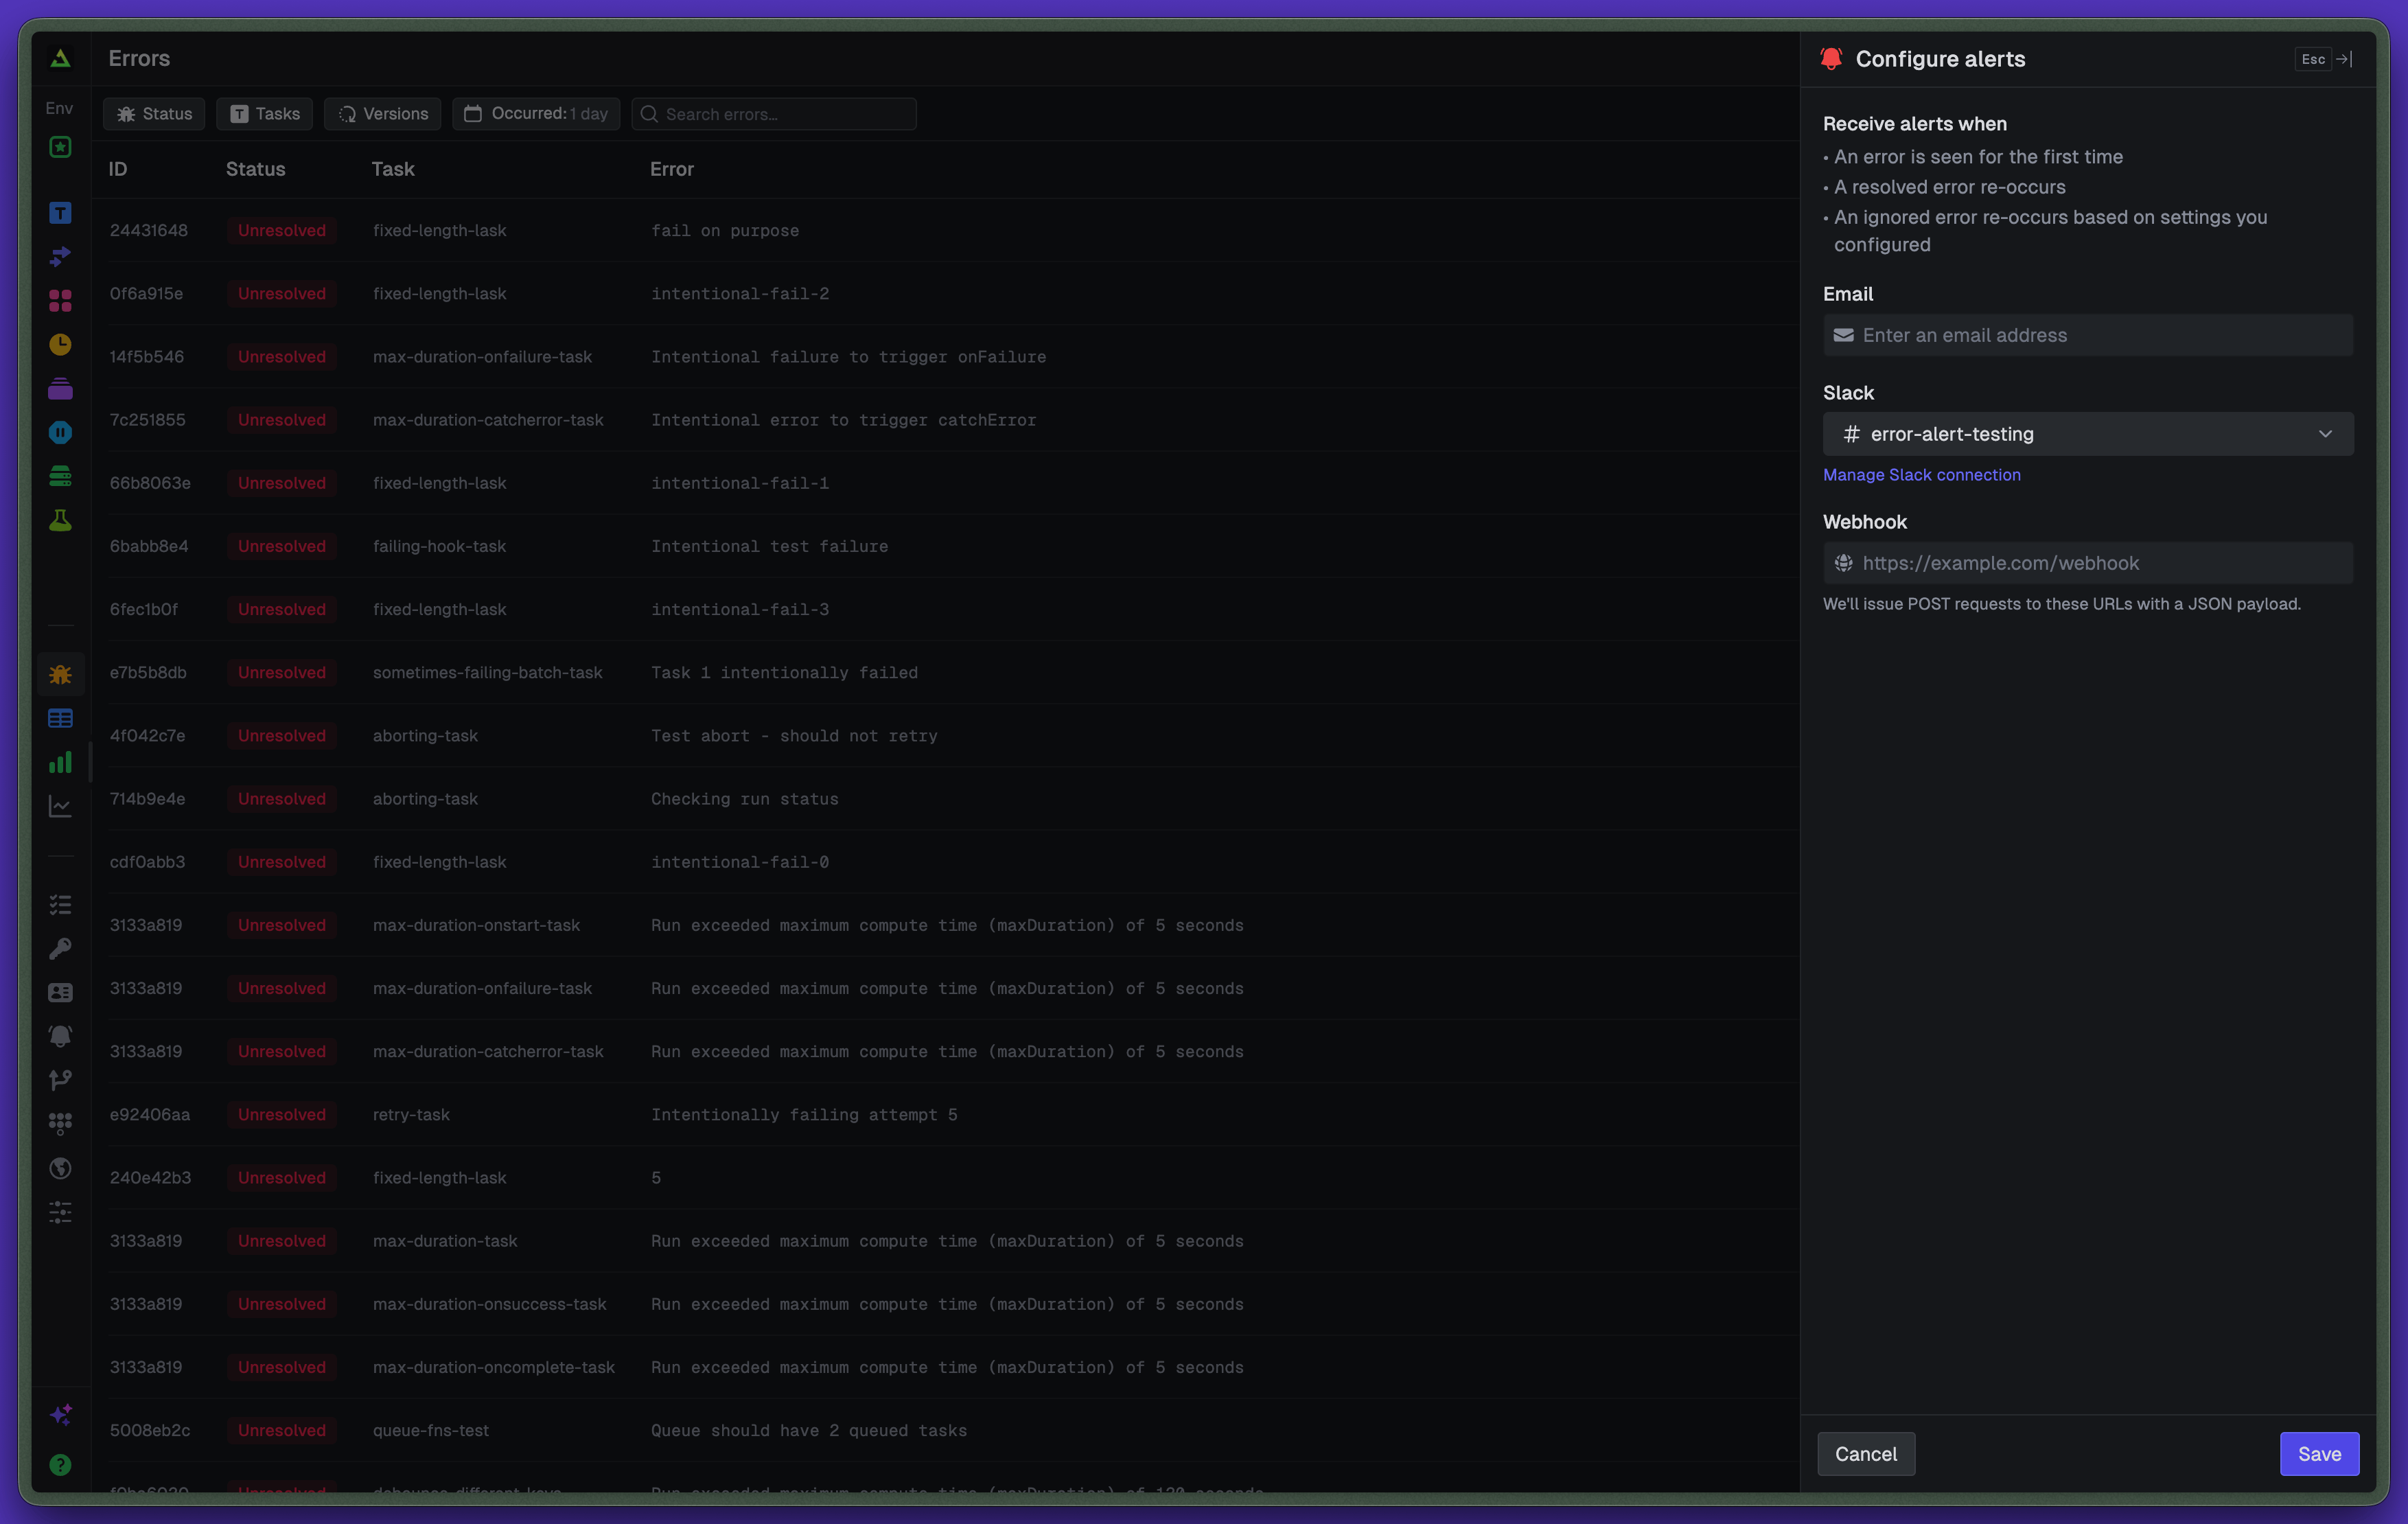Click the dotted grid sidebar icon

[x=60, y=1124]
